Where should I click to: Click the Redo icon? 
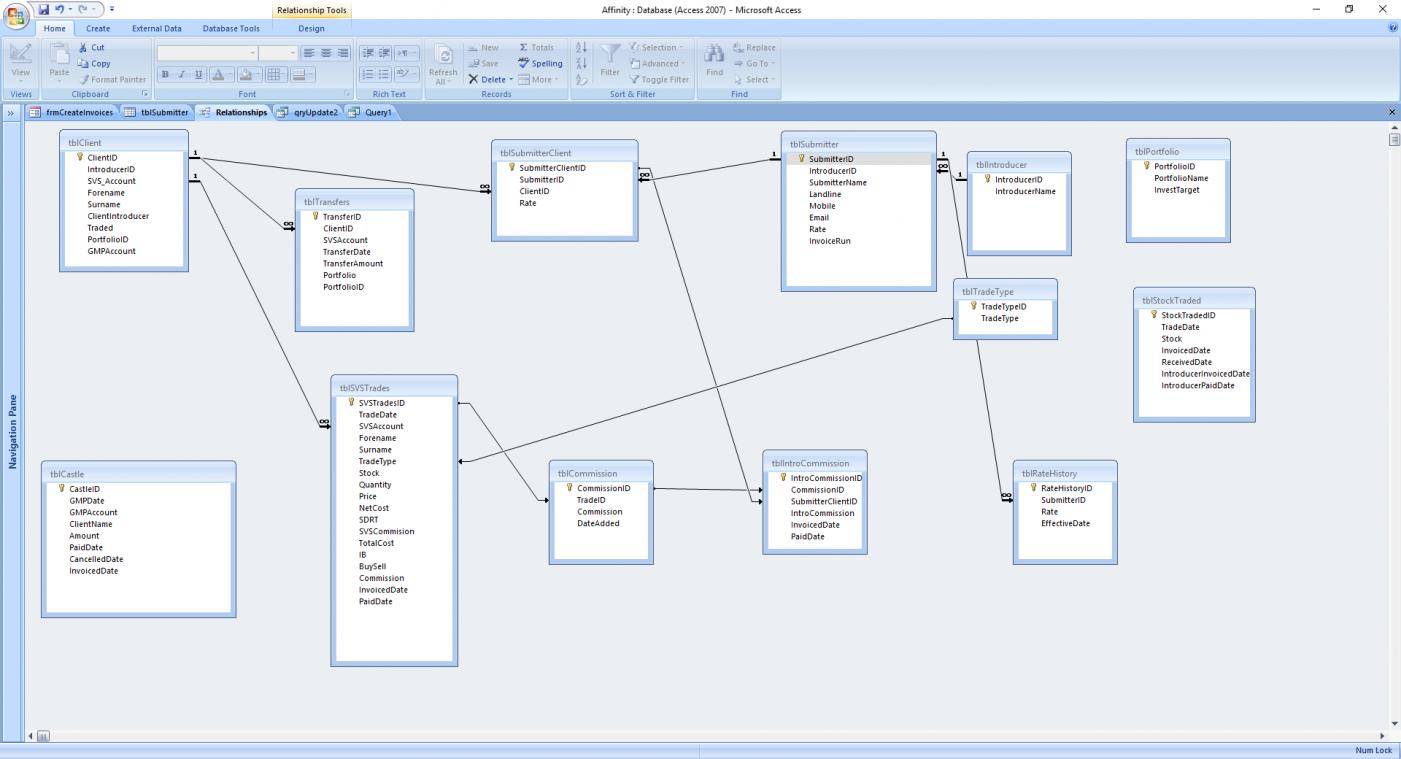(x=84, y=9)
